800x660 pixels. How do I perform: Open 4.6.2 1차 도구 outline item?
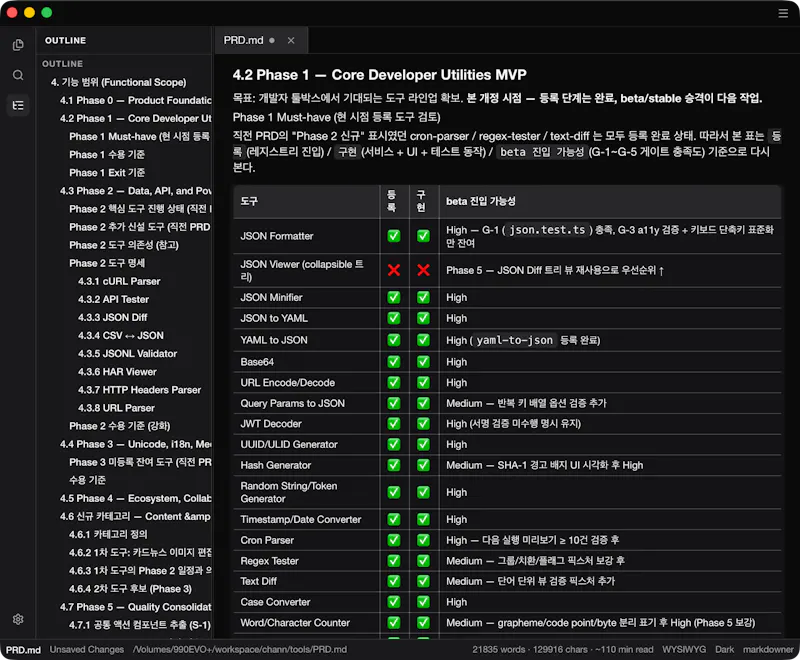(140, 552)
